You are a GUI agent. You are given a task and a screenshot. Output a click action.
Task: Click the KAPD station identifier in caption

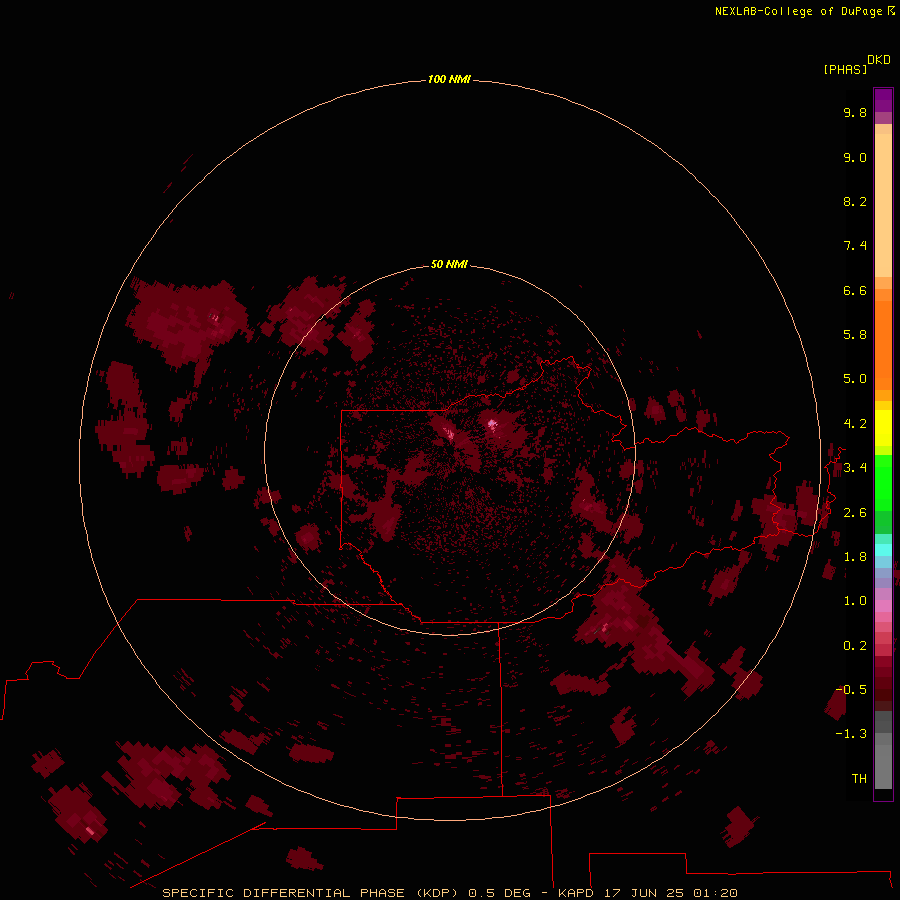point(576,893)
